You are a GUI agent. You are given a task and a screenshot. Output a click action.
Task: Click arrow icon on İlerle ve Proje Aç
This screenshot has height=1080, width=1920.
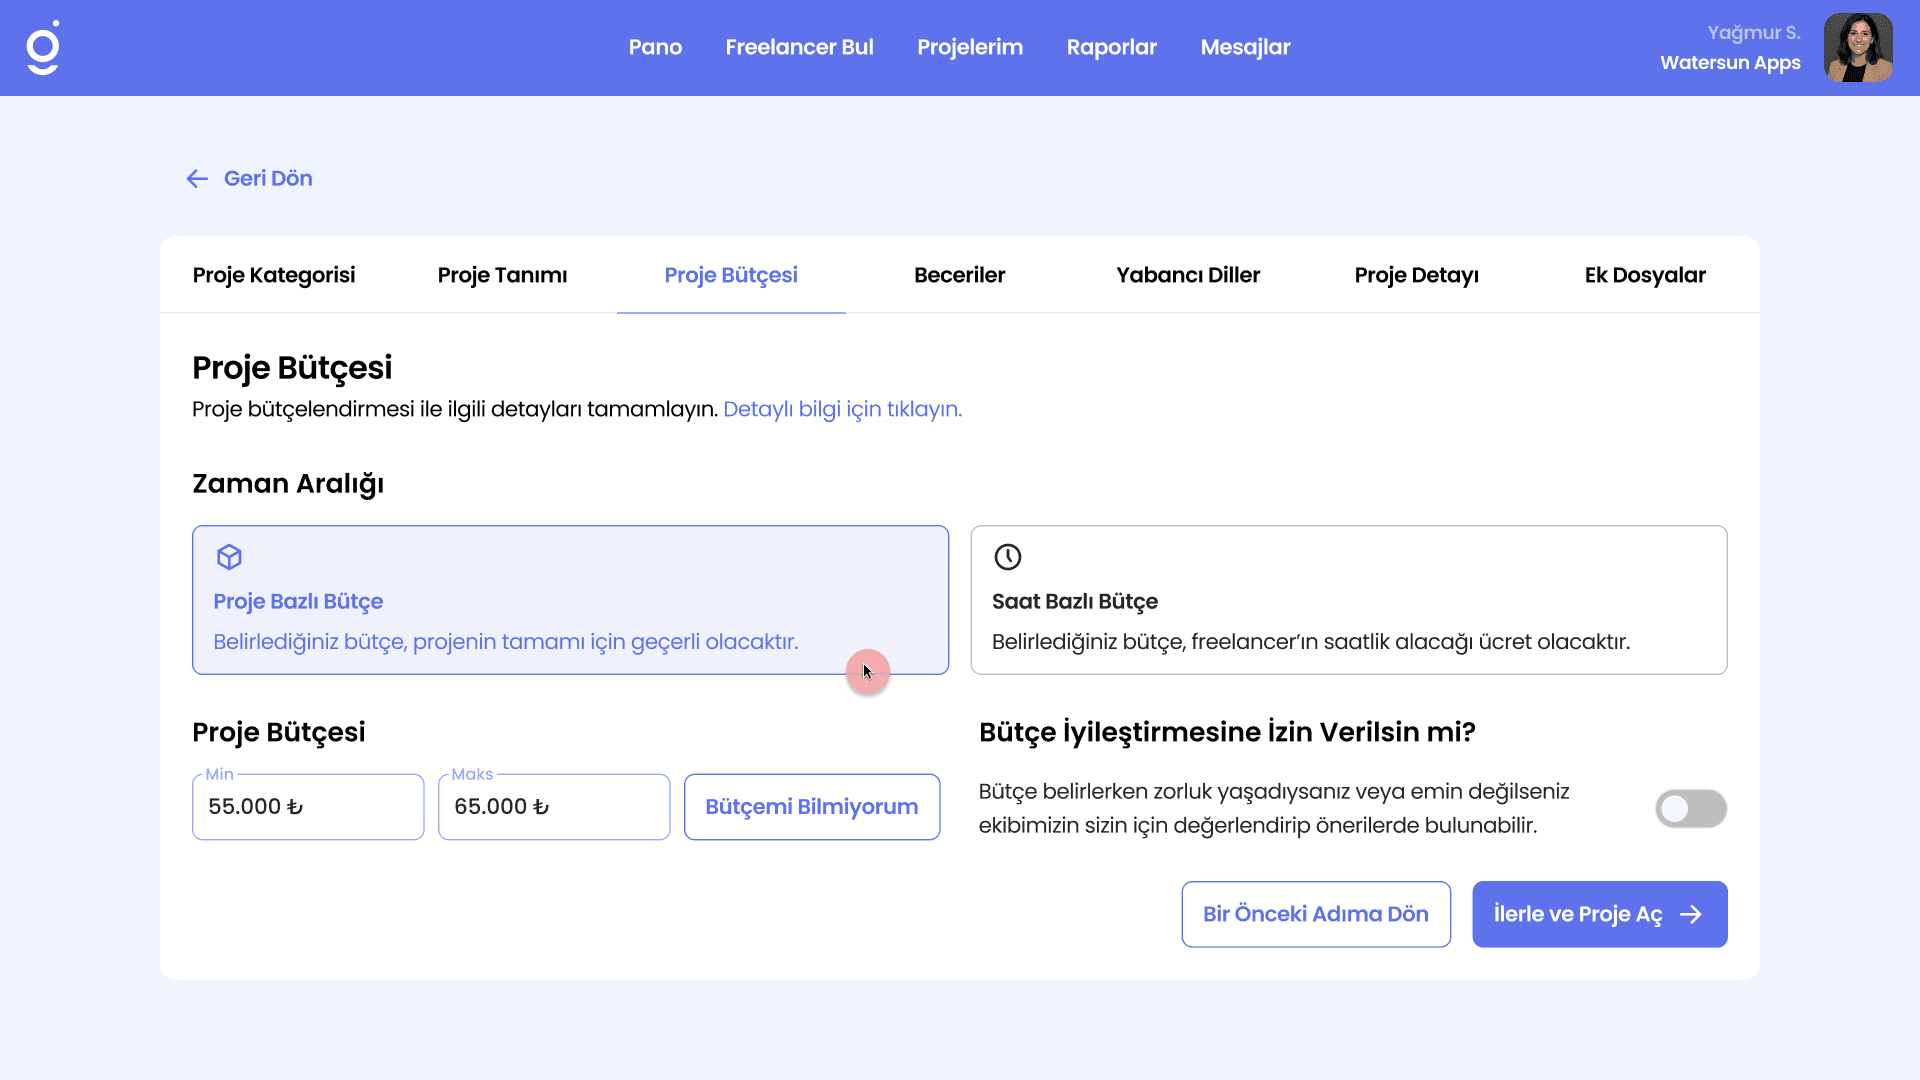coord(1691,915)
